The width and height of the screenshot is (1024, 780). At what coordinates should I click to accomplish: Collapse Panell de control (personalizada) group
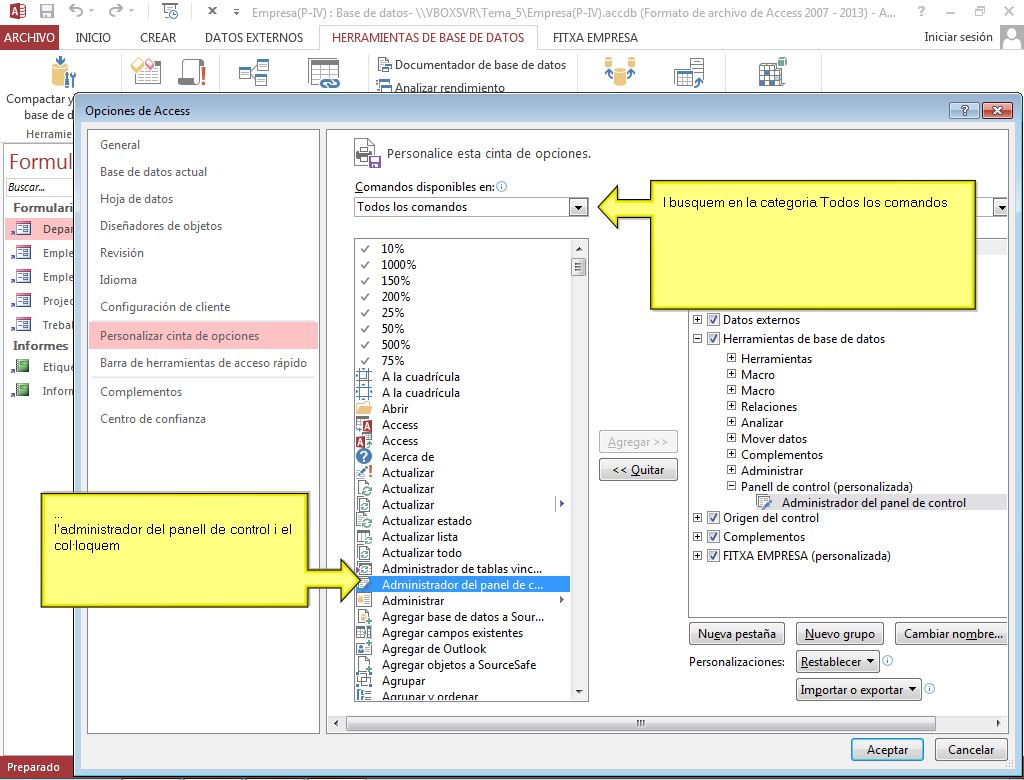pos(731,486)
